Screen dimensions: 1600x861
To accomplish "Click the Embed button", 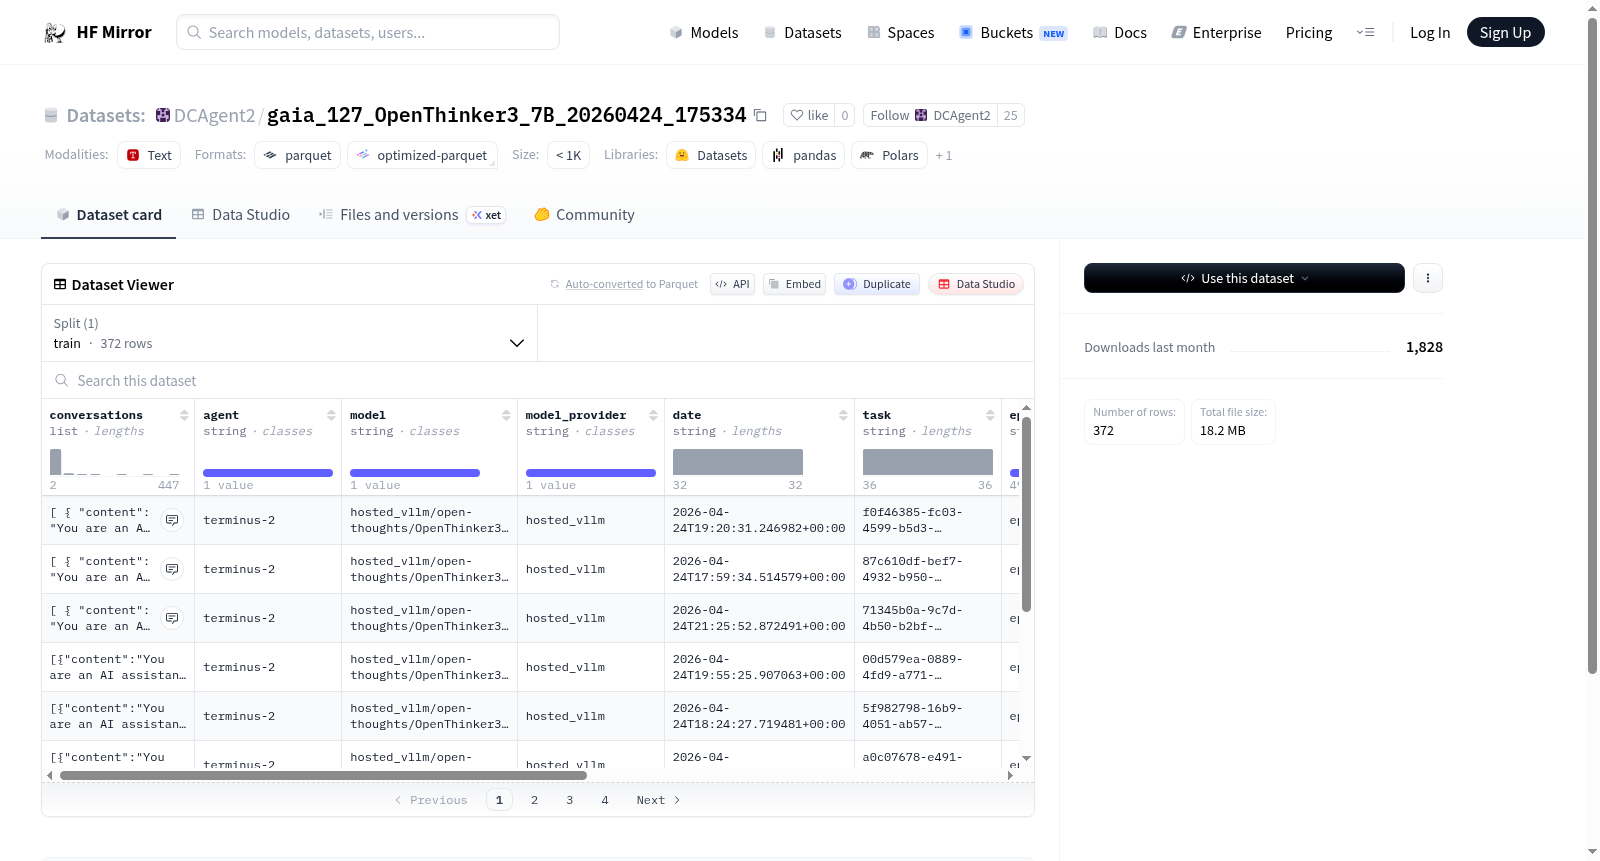I will [x=795, y=284].
